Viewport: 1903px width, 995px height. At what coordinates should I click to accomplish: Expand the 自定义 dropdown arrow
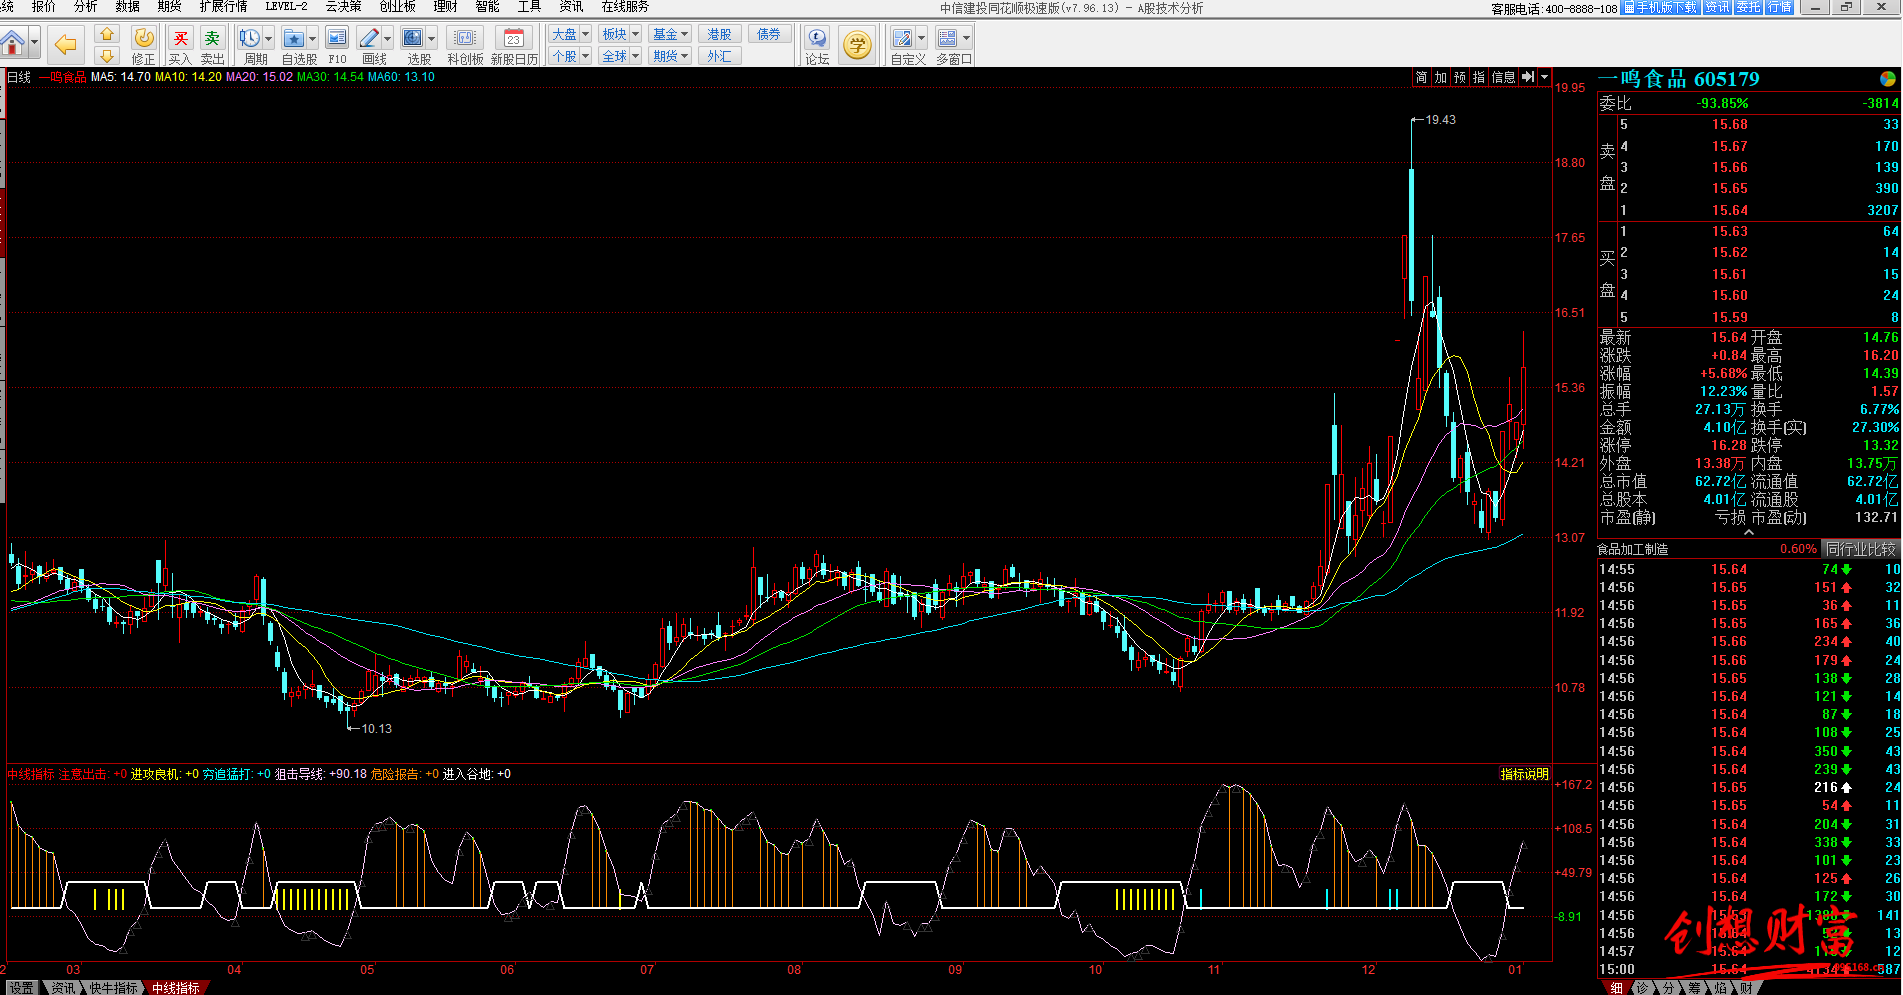(x=921, y=38)
